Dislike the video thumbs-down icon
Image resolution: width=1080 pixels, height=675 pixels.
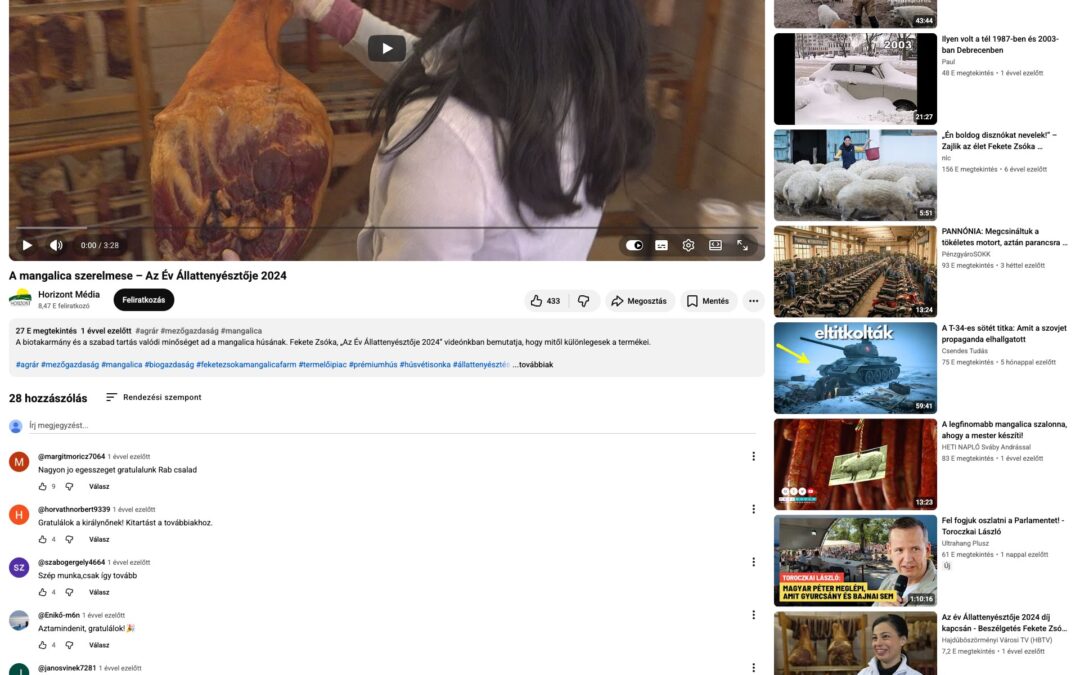click(583, 301)
